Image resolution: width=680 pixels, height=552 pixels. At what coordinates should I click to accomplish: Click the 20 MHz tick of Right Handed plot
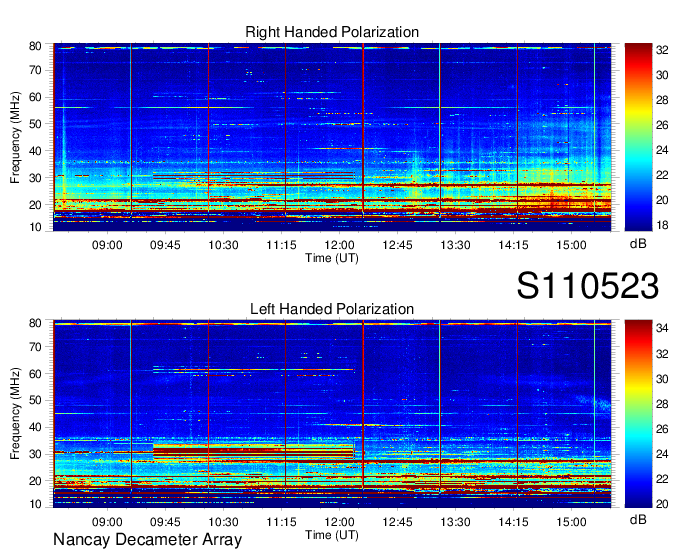pyautogui.click(x=35, y=205)
